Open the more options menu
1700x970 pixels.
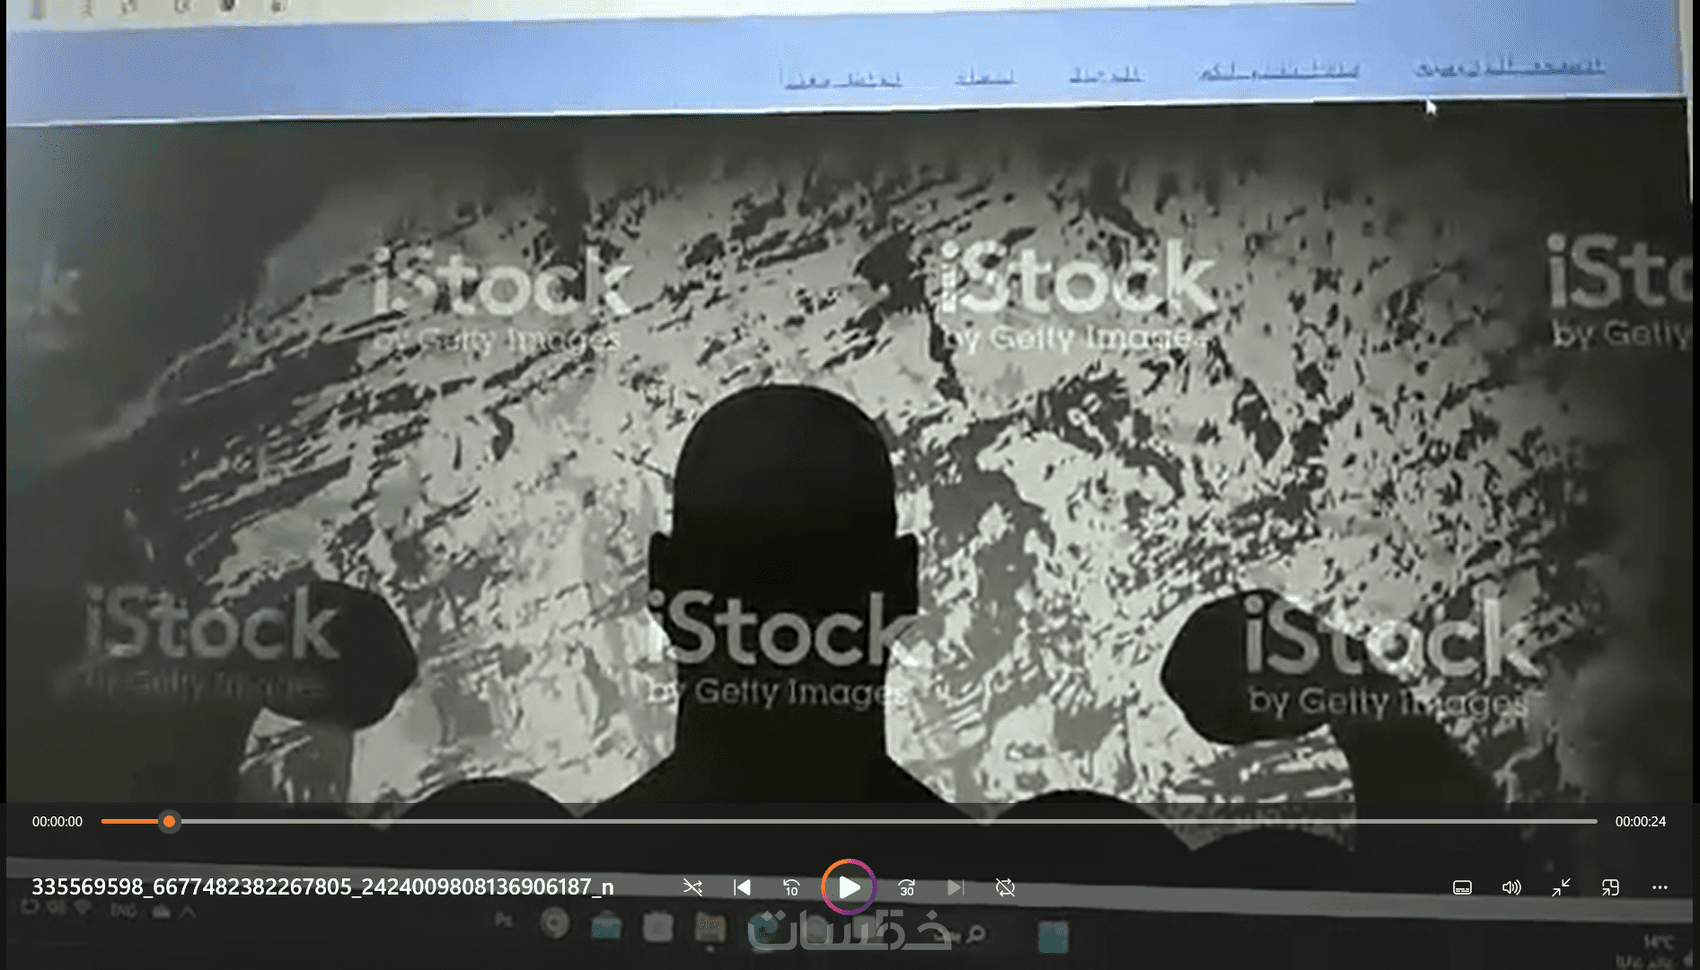(x=1660, y=887)
